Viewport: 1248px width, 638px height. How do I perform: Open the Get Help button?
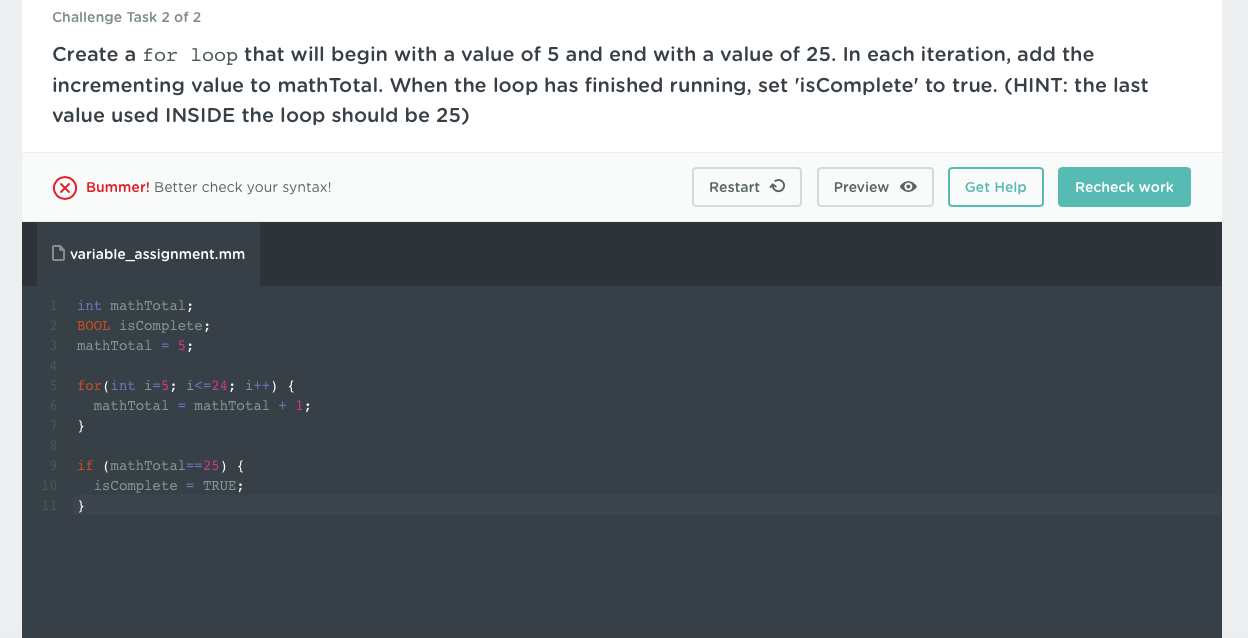(995, 187)
